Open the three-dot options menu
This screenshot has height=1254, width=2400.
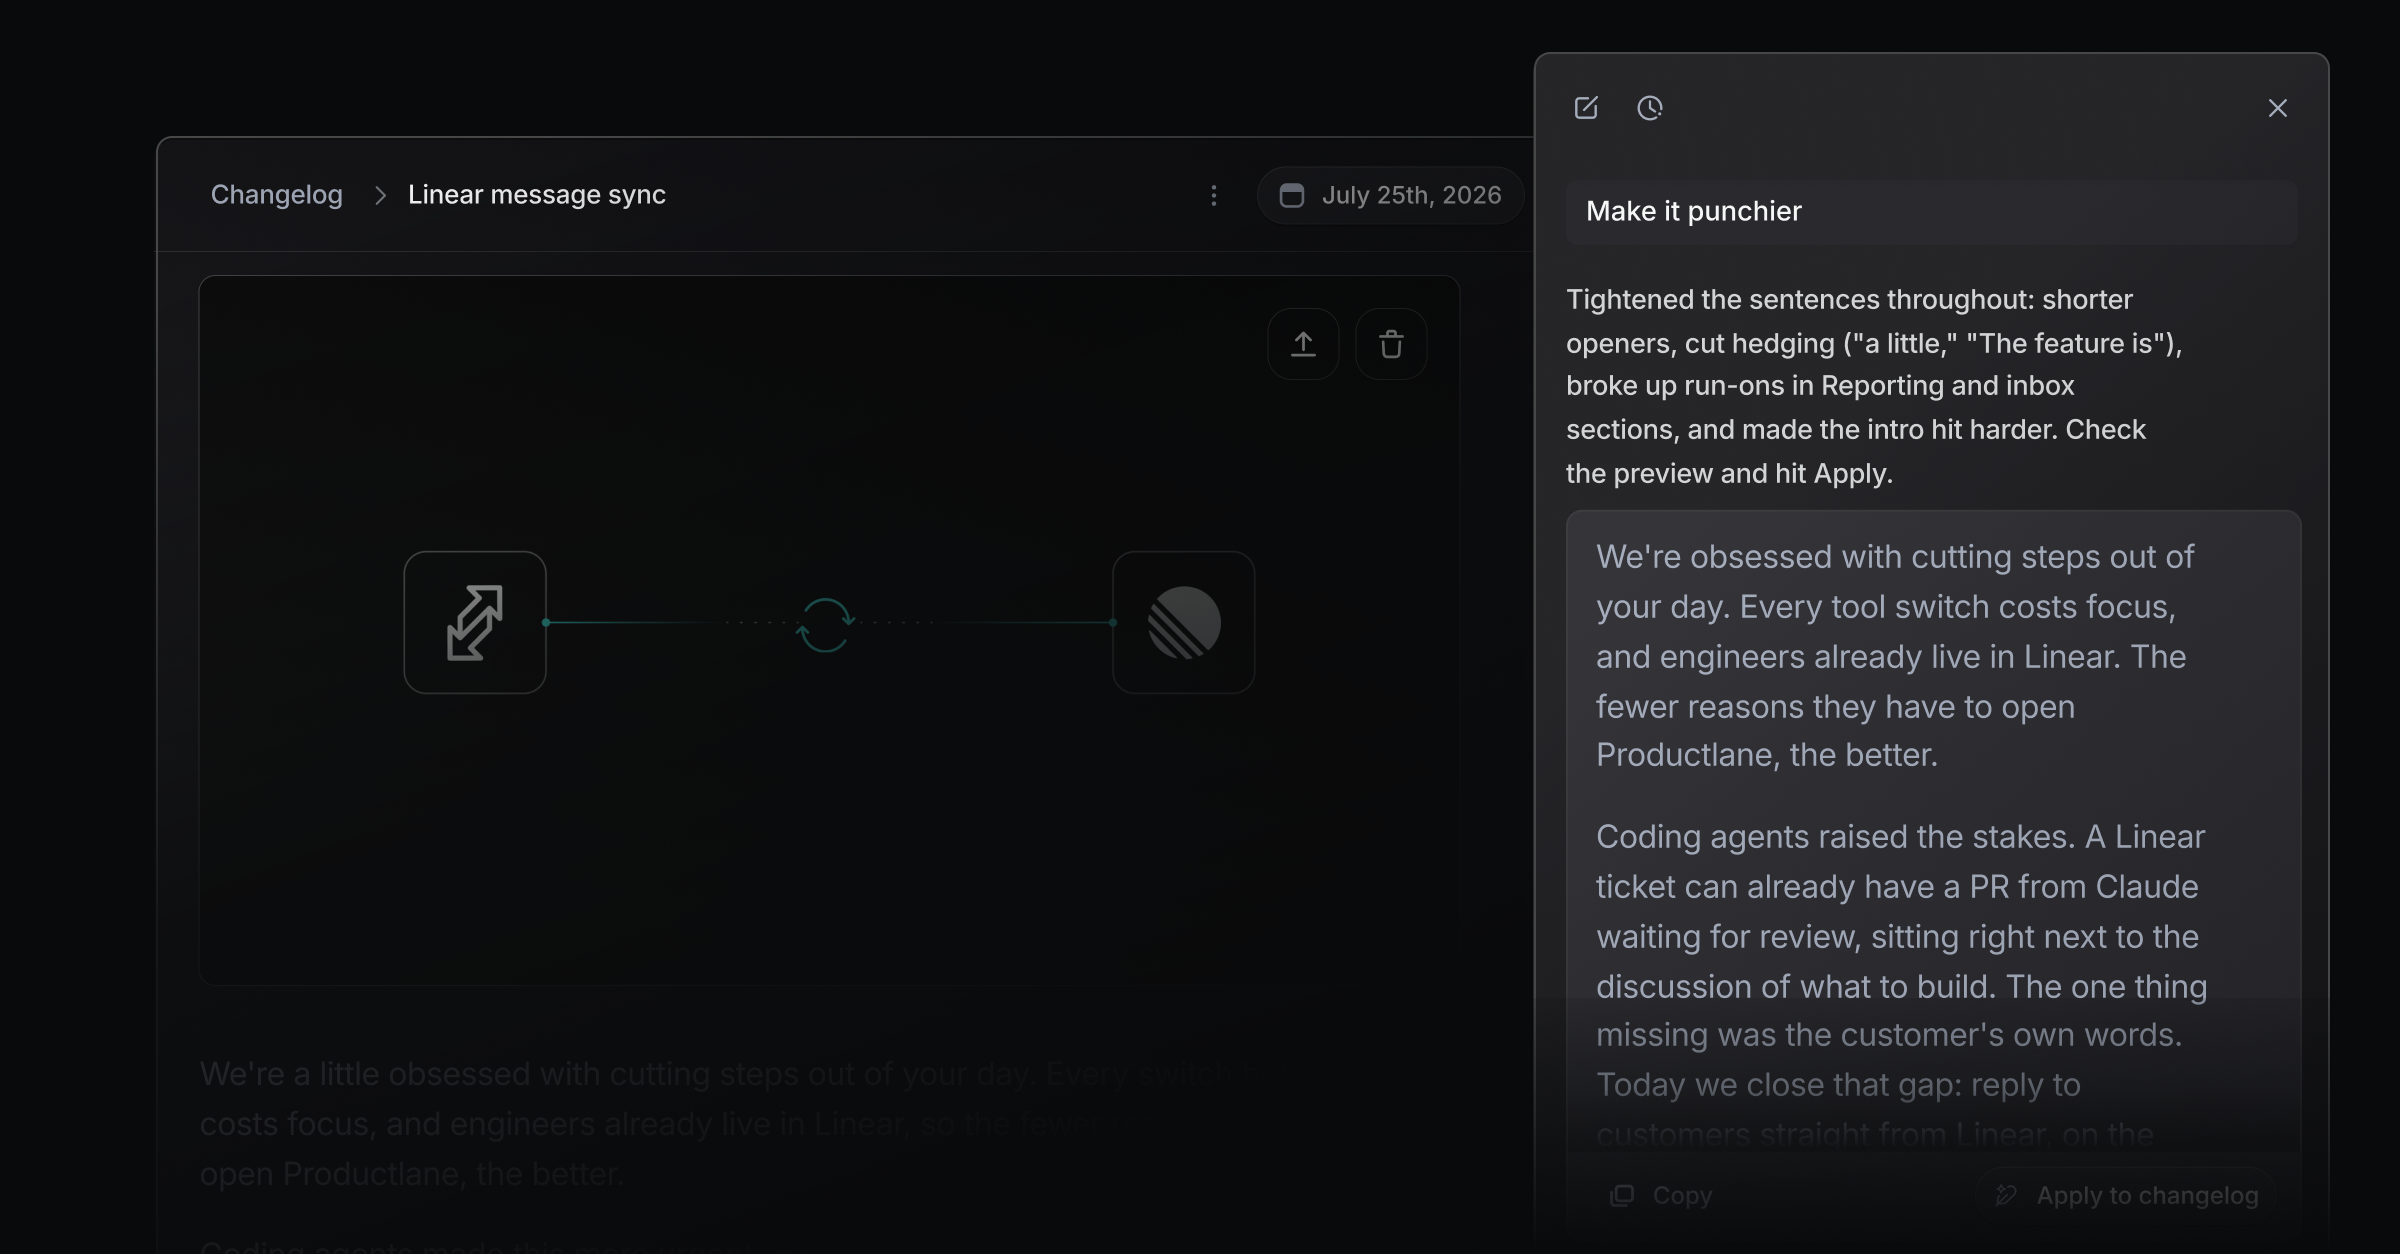1214,195
